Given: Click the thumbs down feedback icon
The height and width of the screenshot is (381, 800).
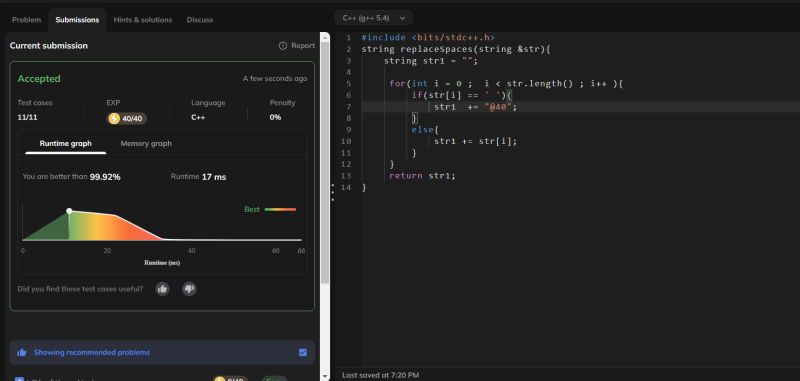Looking at the screenshot, I should tap(189, 289).
